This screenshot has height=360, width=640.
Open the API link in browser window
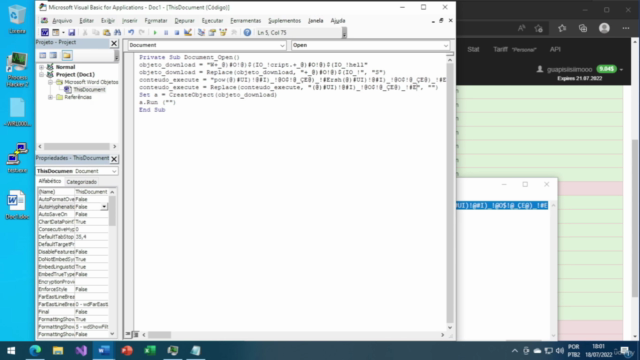555,49
